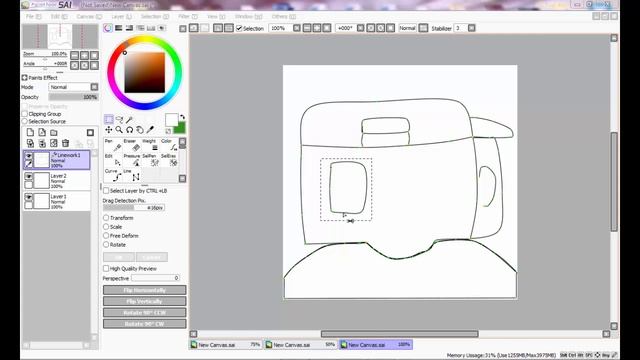Select the Rotate radio option
Screen dimensions: 640x360
point(106,244)
